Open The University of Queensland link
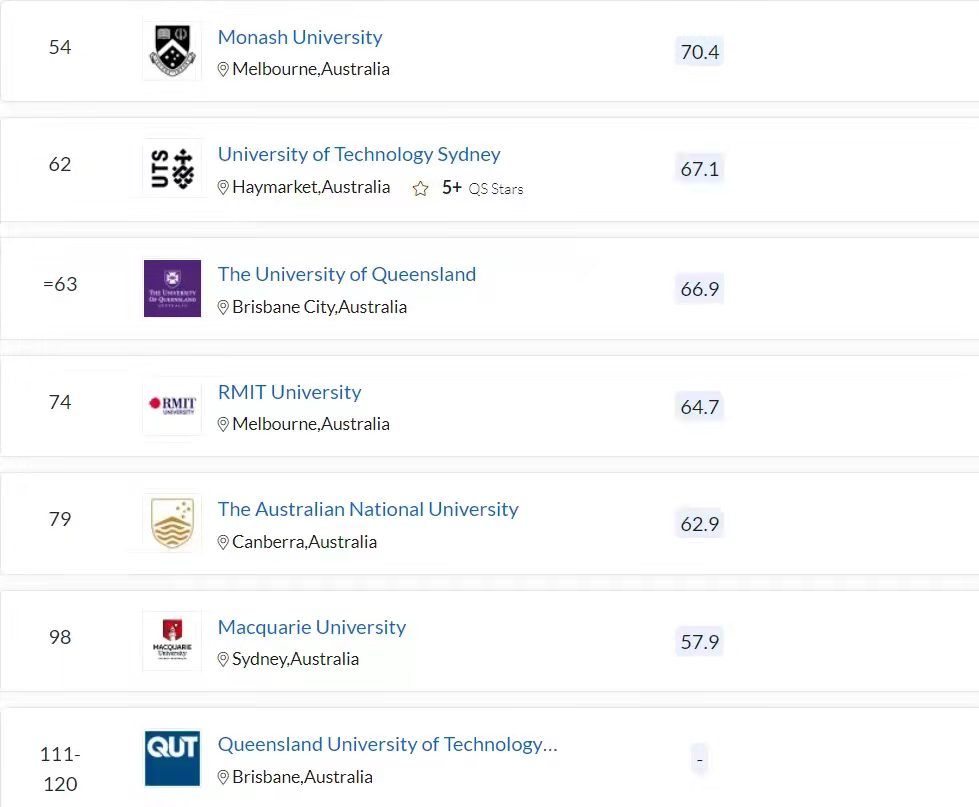 pyautogui.click(x=347, y=274)
